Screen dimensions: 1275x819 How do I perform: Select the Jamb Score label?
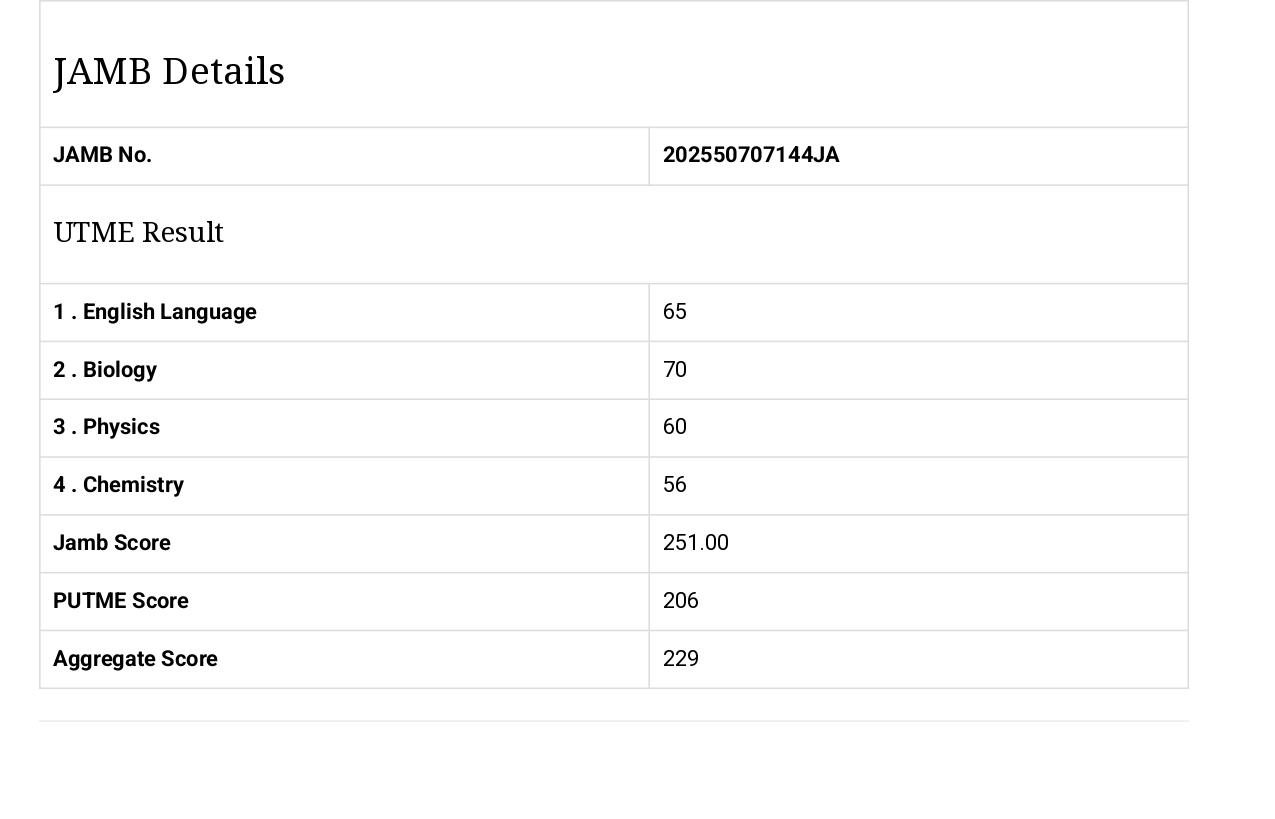[x=112, y=543]
